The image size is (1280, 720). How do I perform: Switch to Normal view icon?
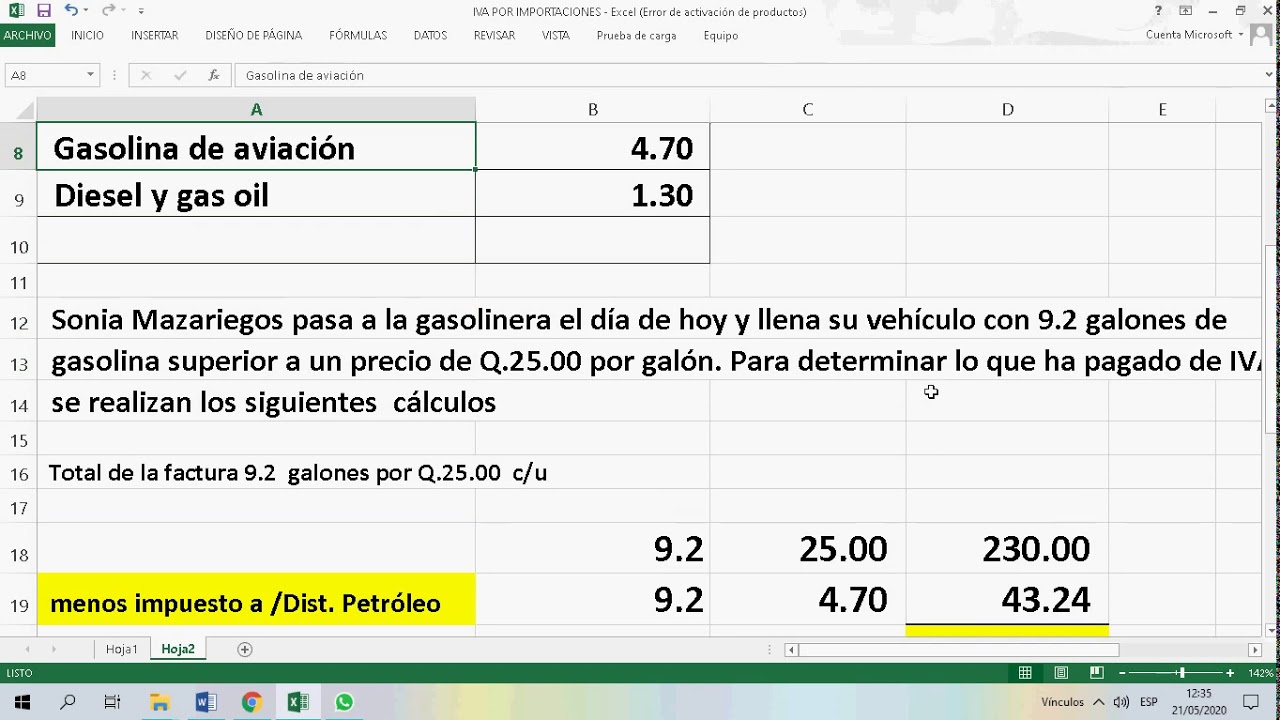pyautogui.click(x=1025, y=673)
